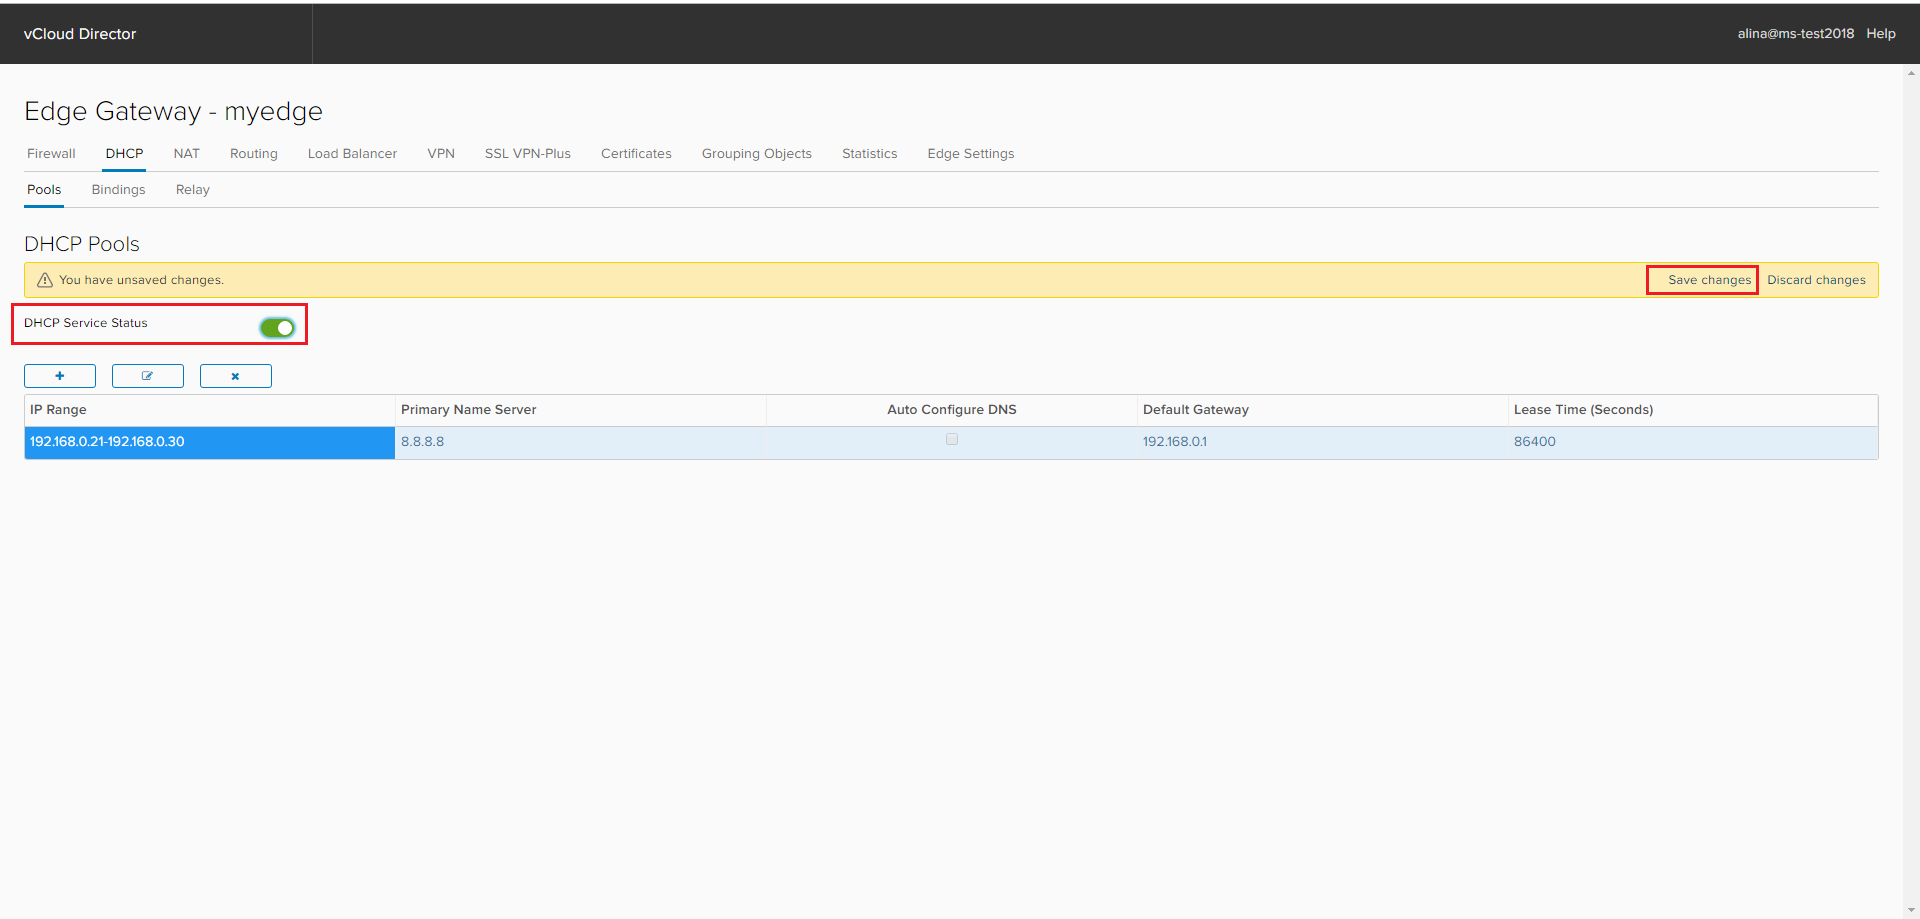Select the VPN tab
The image size is (1920, 919).
(440, 153)
